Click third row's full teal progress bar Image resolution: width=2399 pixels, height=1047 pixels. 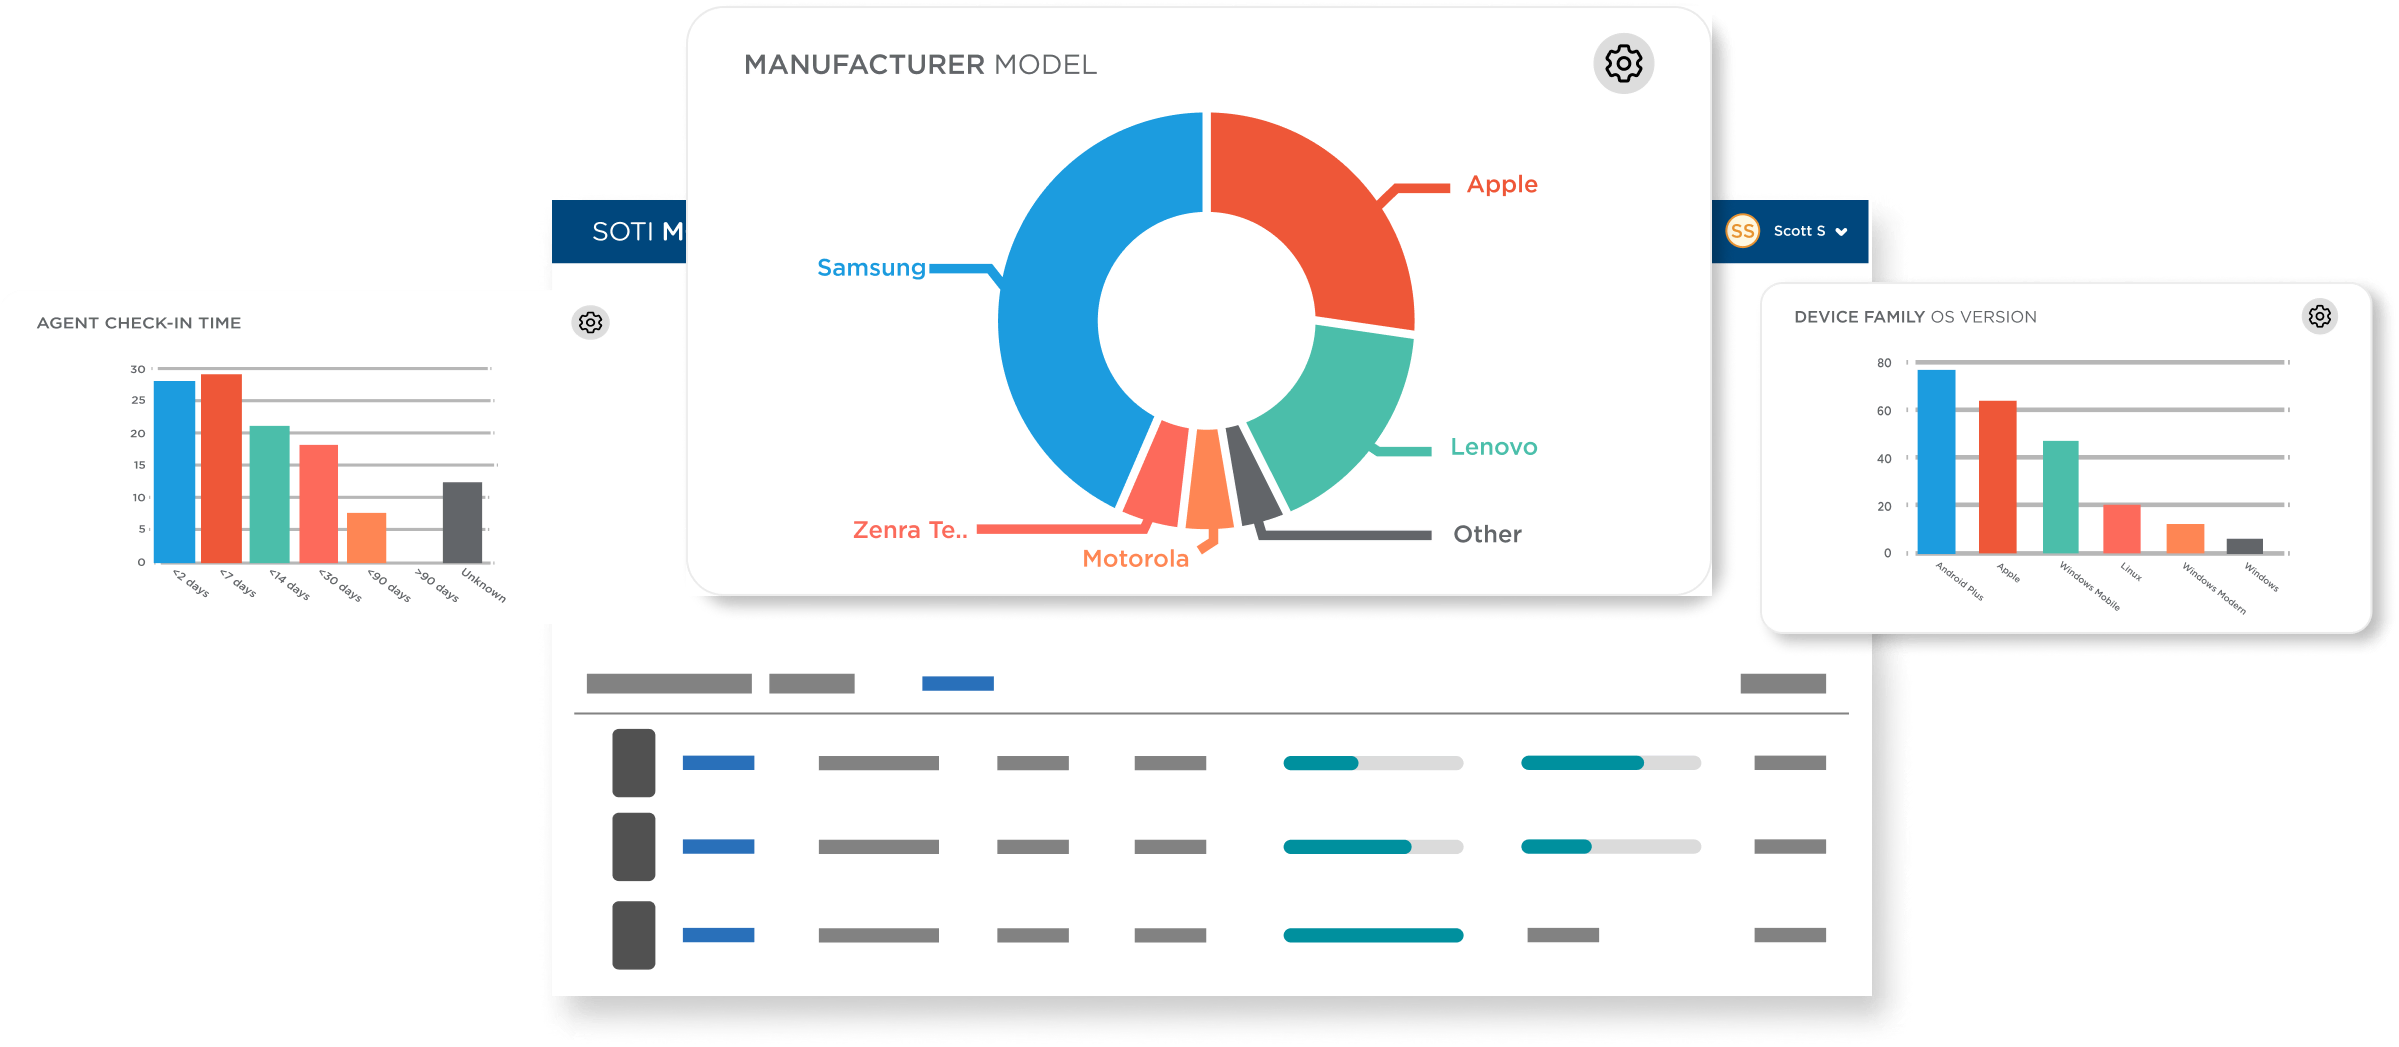(1373, 935)
